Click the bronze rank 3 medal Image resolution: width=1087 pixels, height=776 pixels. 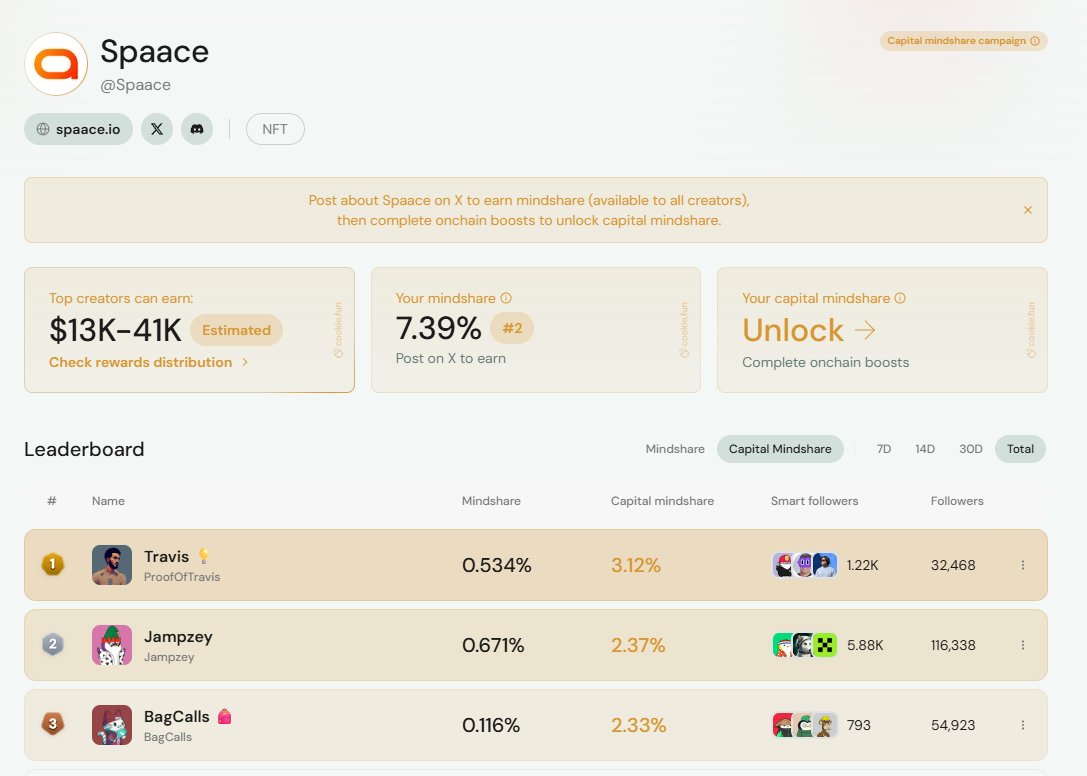(x=53, y=725)
